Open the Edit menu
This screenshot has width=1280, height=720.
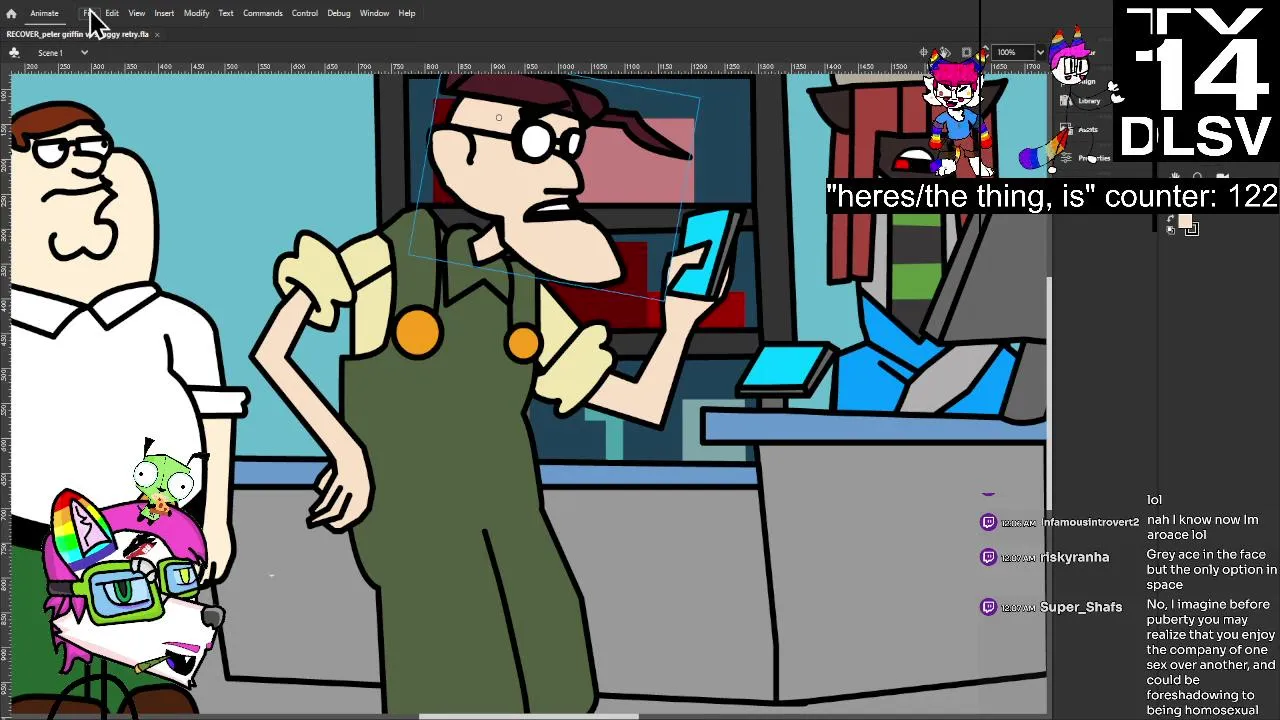[x=112, y=13]
